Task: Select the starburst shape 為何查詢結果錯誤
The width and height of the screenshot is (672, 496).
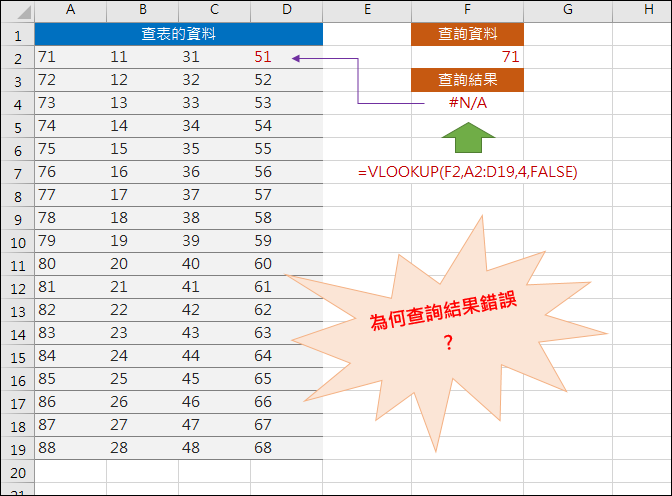Action: tap(448, 334)
